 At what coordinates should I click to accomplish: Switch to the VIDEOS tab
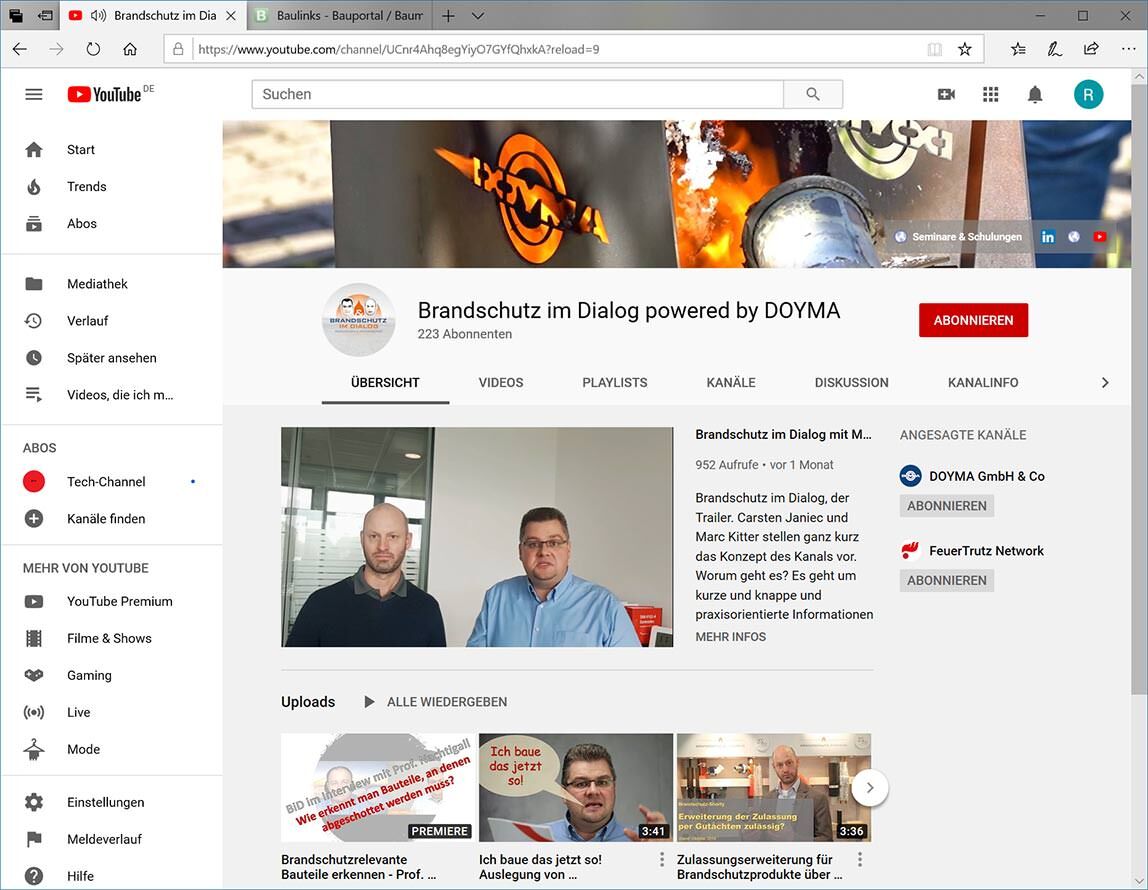[501, 382]
